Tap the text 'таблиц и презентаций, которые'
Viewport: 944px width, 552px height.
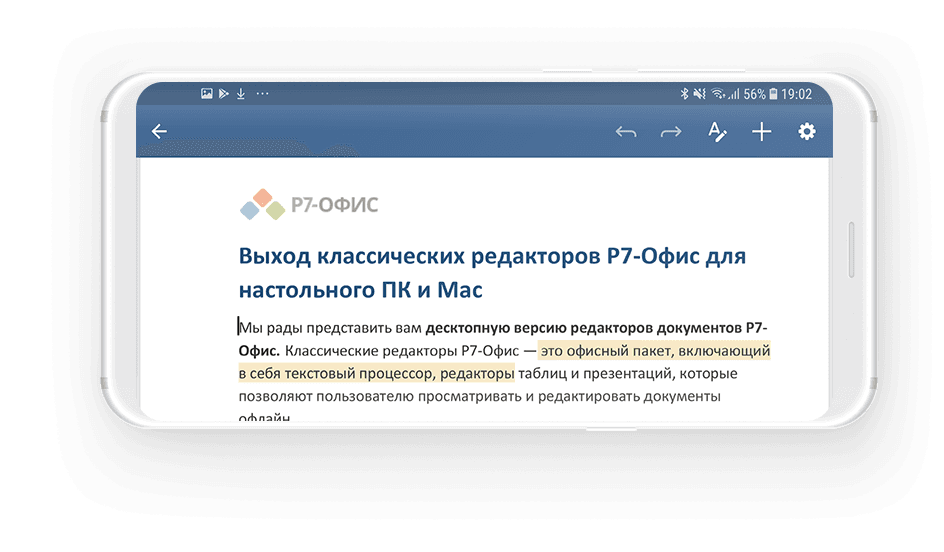628,373
